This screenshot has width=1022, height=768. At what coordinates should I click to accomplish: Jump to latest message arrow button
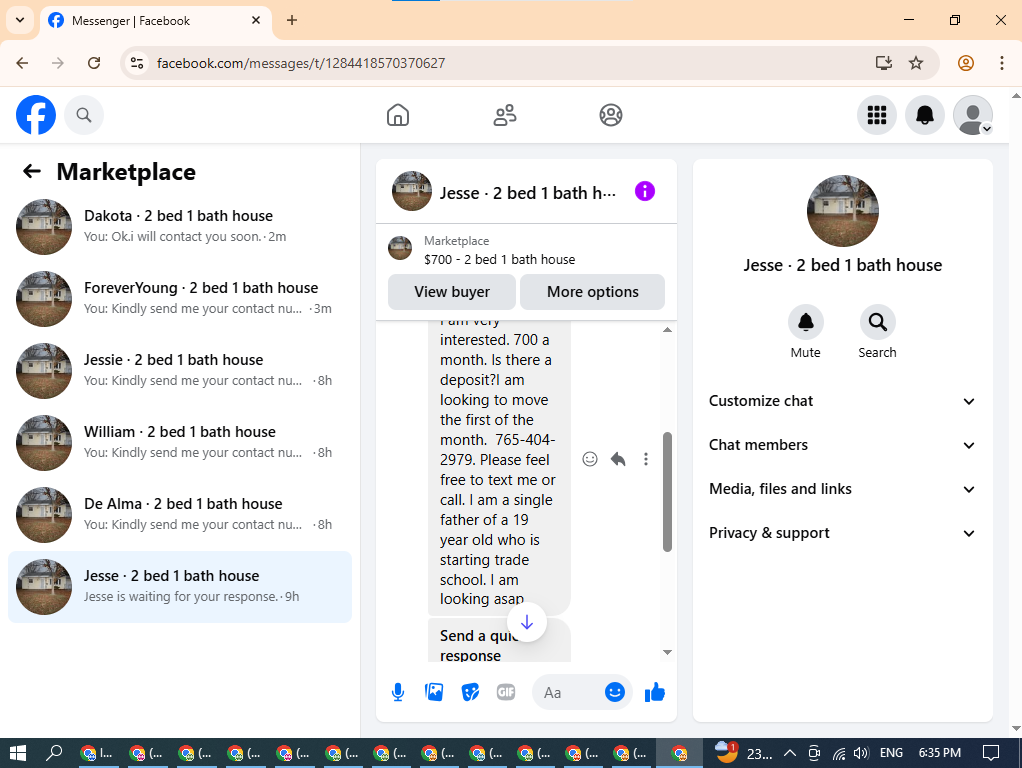(x=527, y=622)
